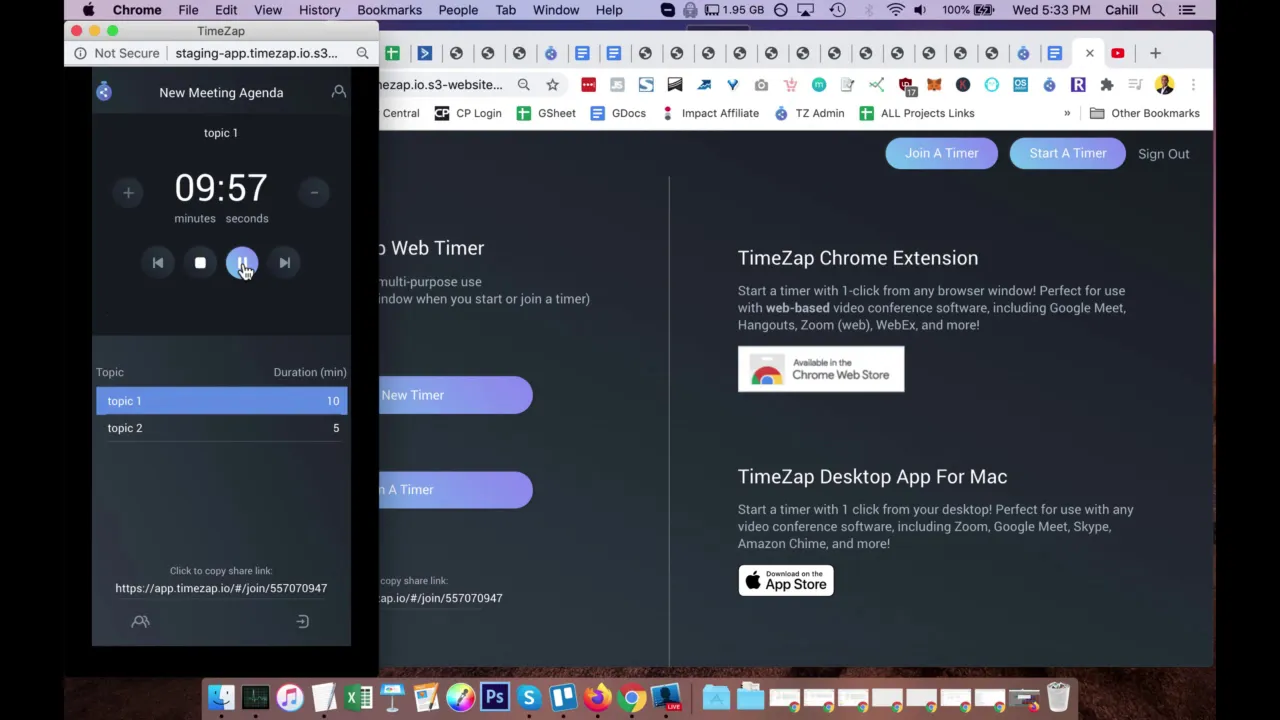Go back to the previous topic

tap(157, 263)
